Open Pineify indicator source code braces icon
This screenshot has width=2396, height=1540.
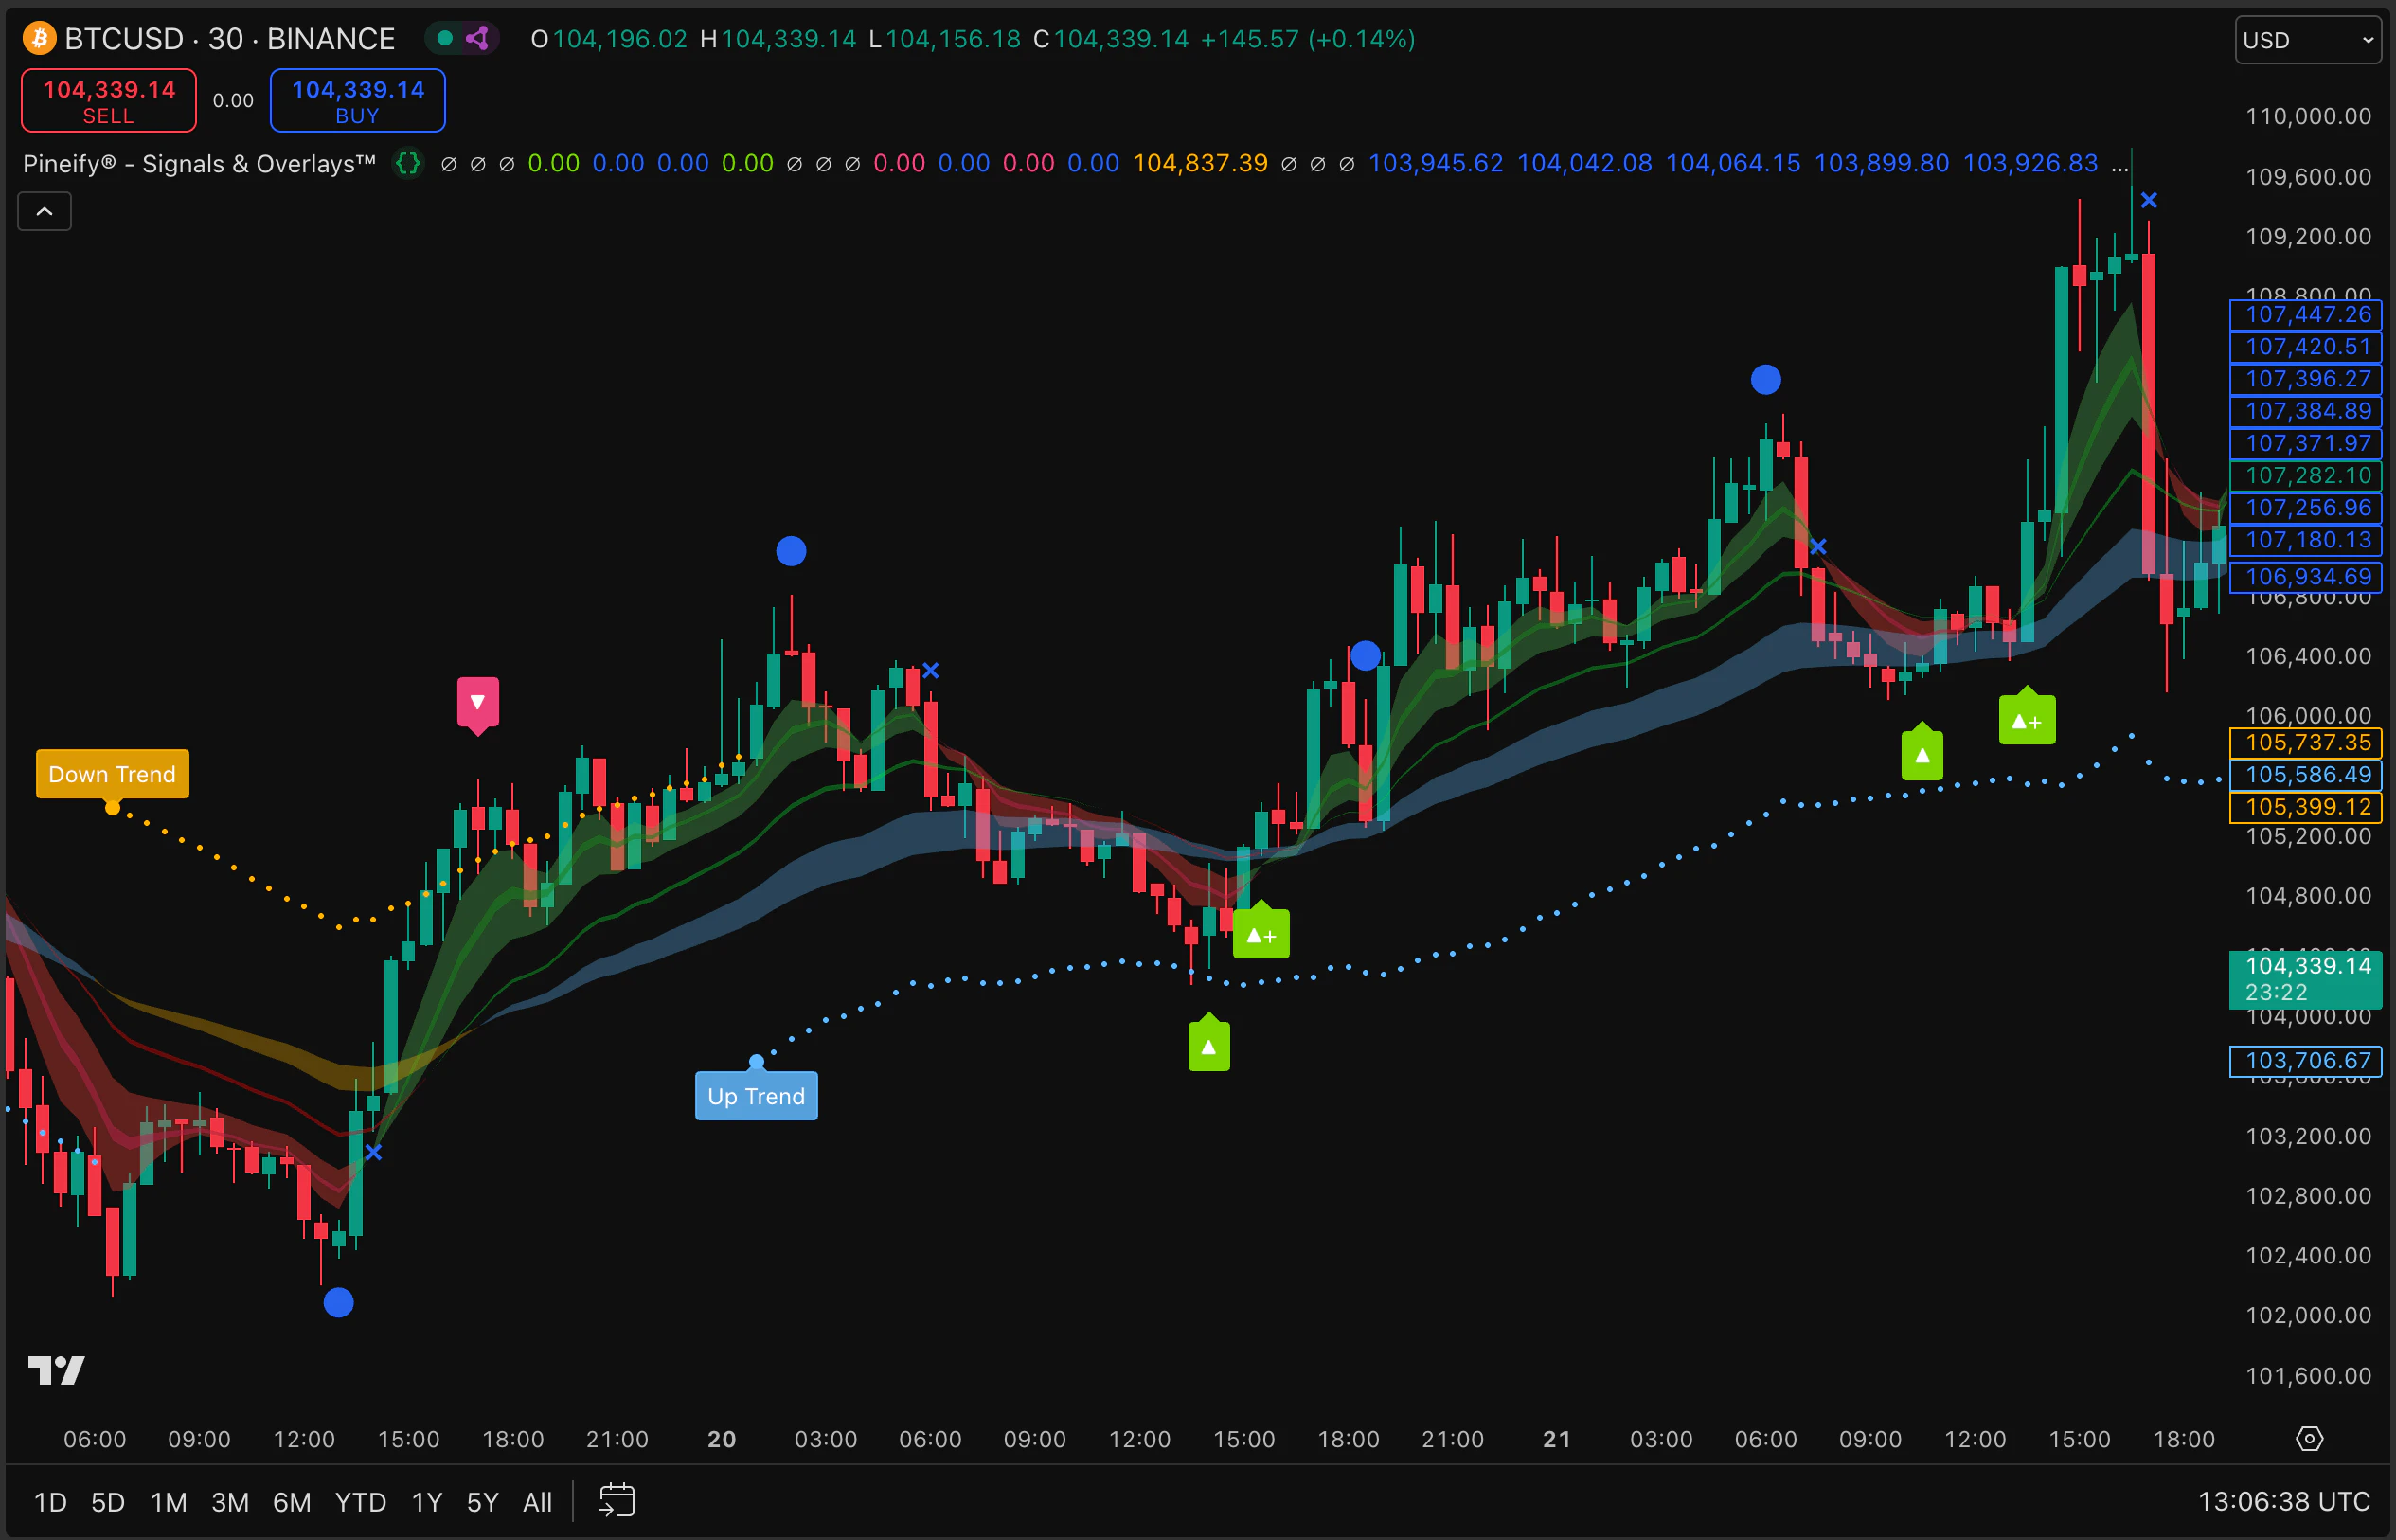(x=408, y=163)
